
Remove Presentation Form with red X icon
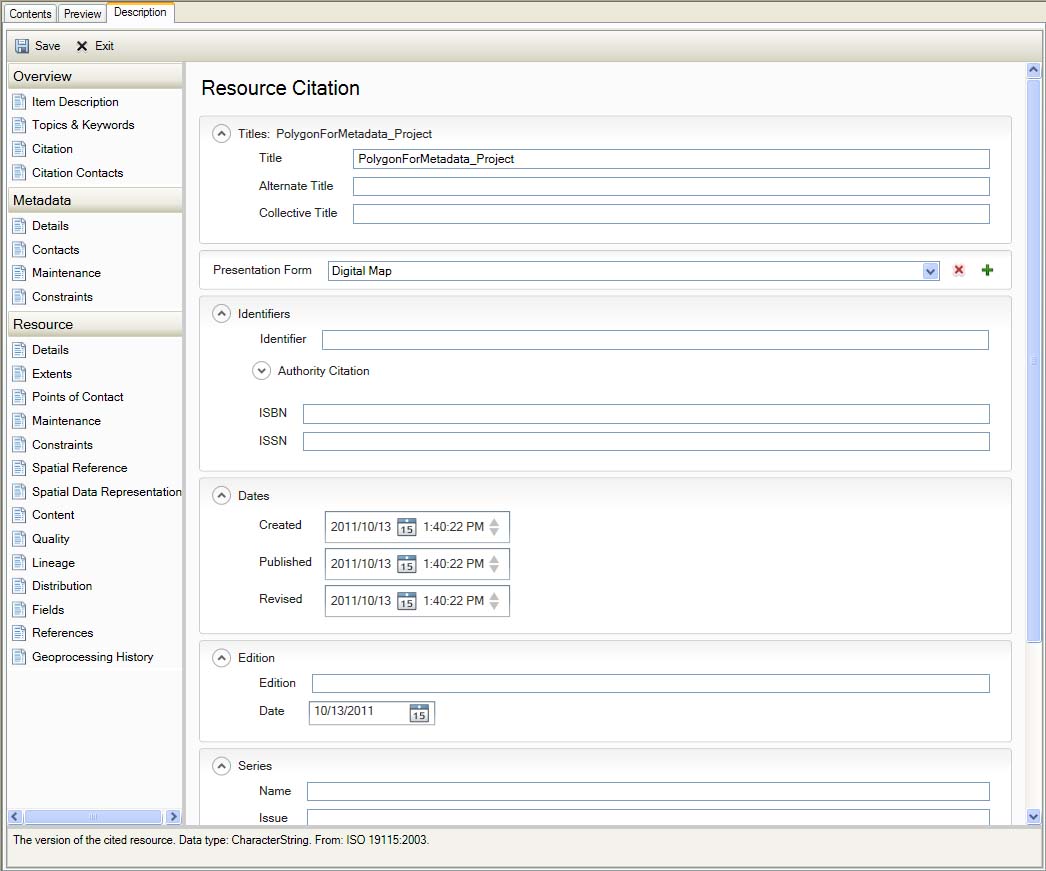click(x=959, y=271)
